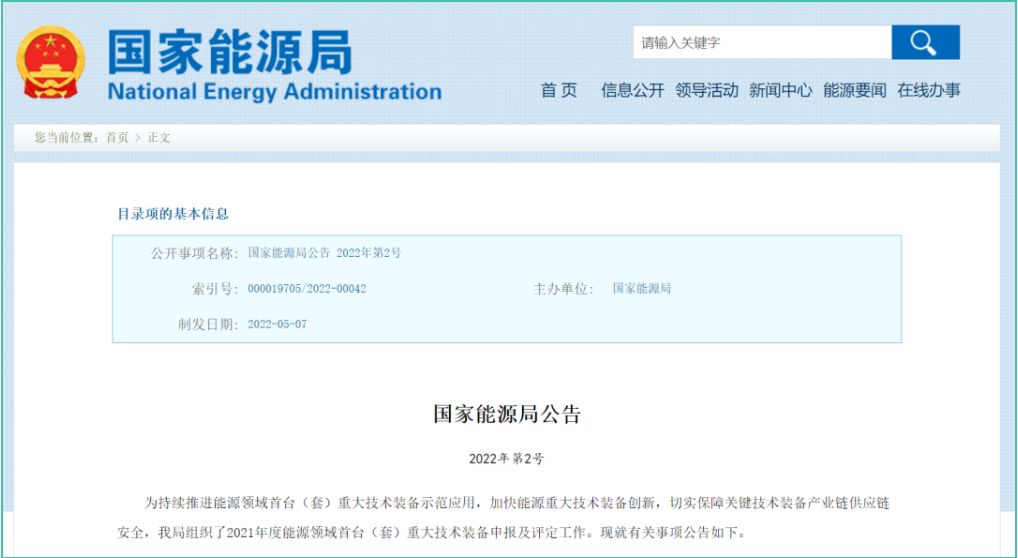Screen dimensions: 1018x558
Task: Click the article title 国家能源局公告
Action: click(x=506, y=414)
